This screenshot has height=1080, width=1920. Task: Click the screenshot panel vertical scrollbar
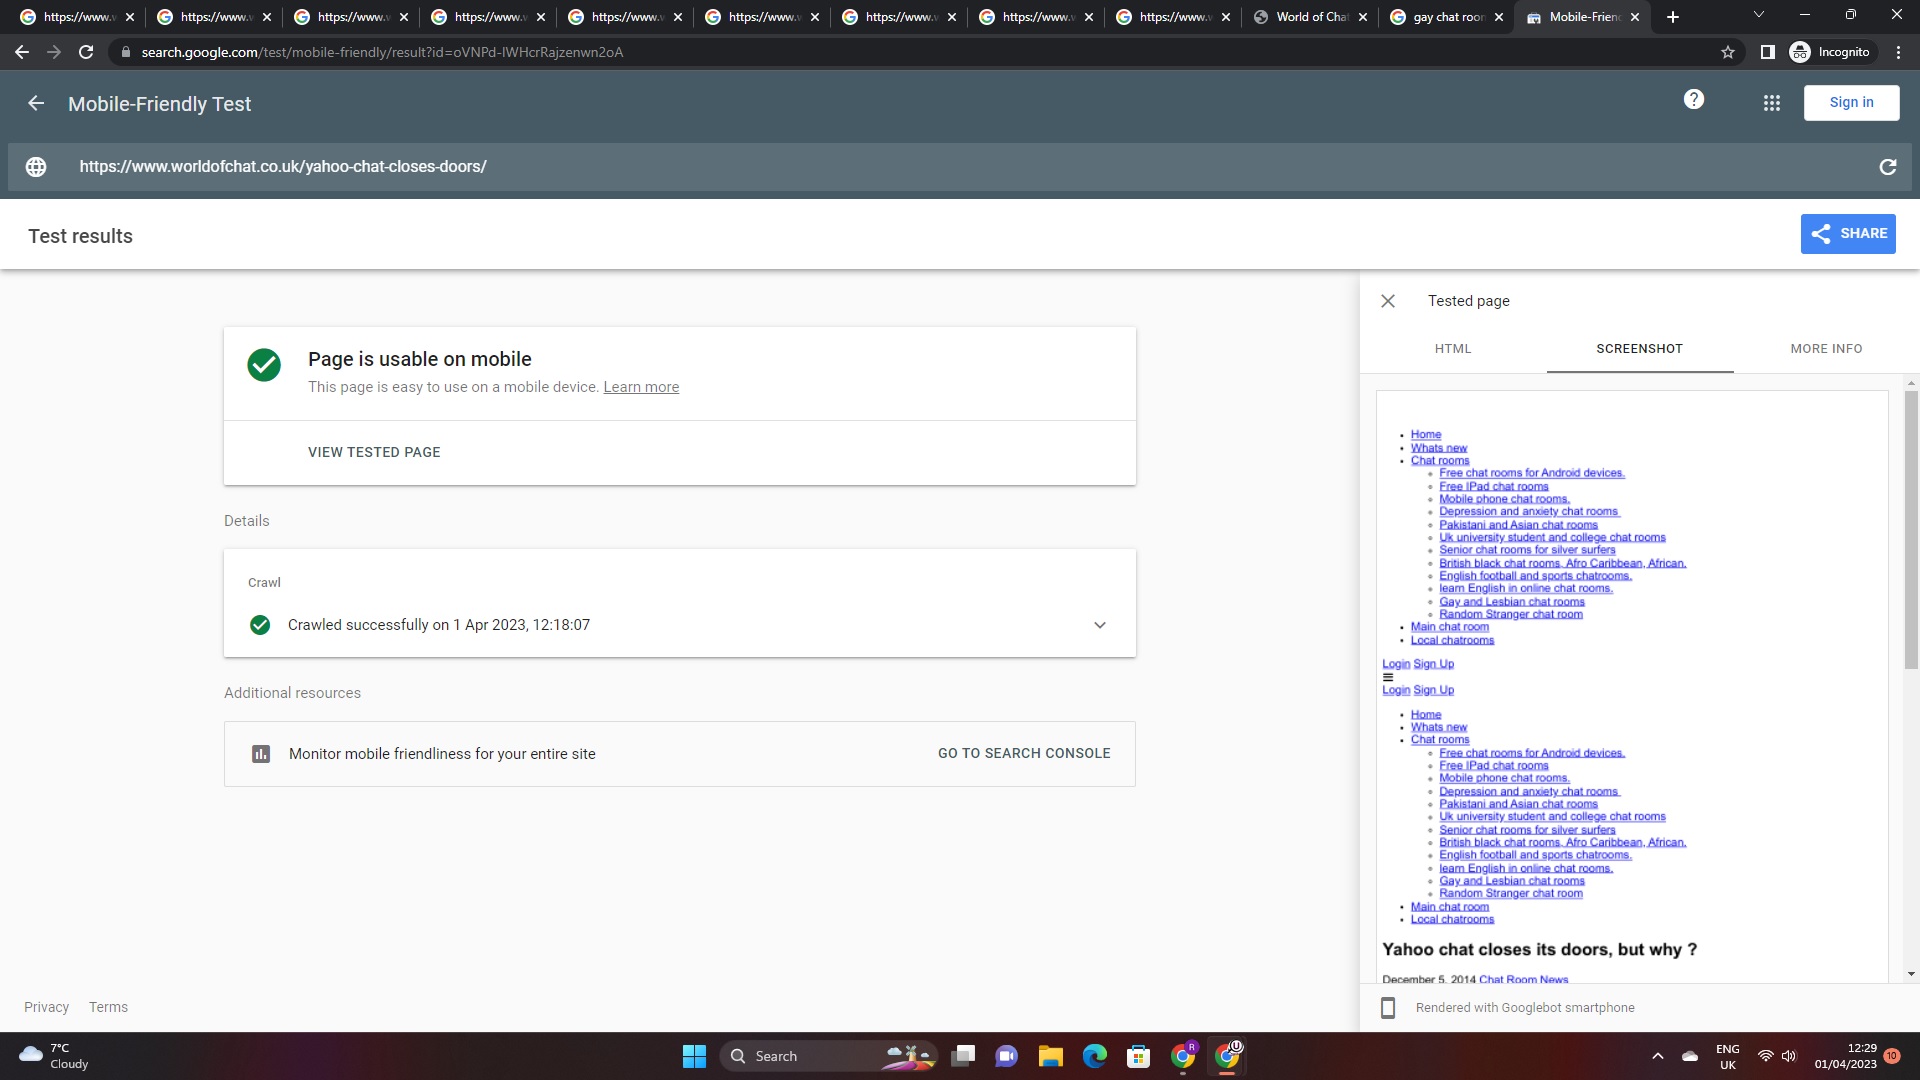pyautogui.click(x=1911, y=530)
